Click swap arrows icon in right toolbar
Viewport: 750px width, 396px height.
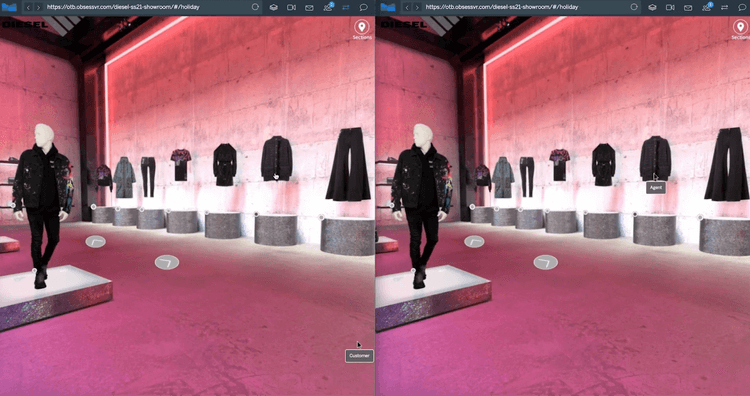click(725, 7)
